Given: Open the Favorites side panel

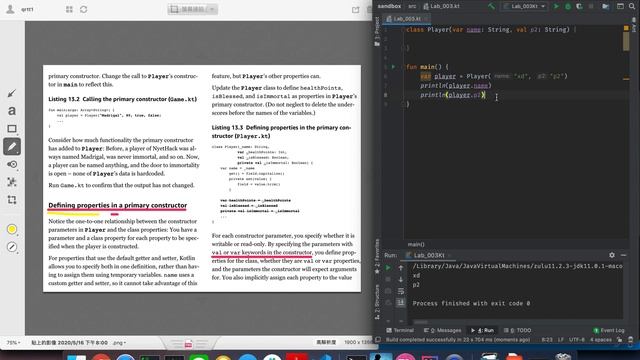Looking at the screenshot, I should (x=377, y=256).
